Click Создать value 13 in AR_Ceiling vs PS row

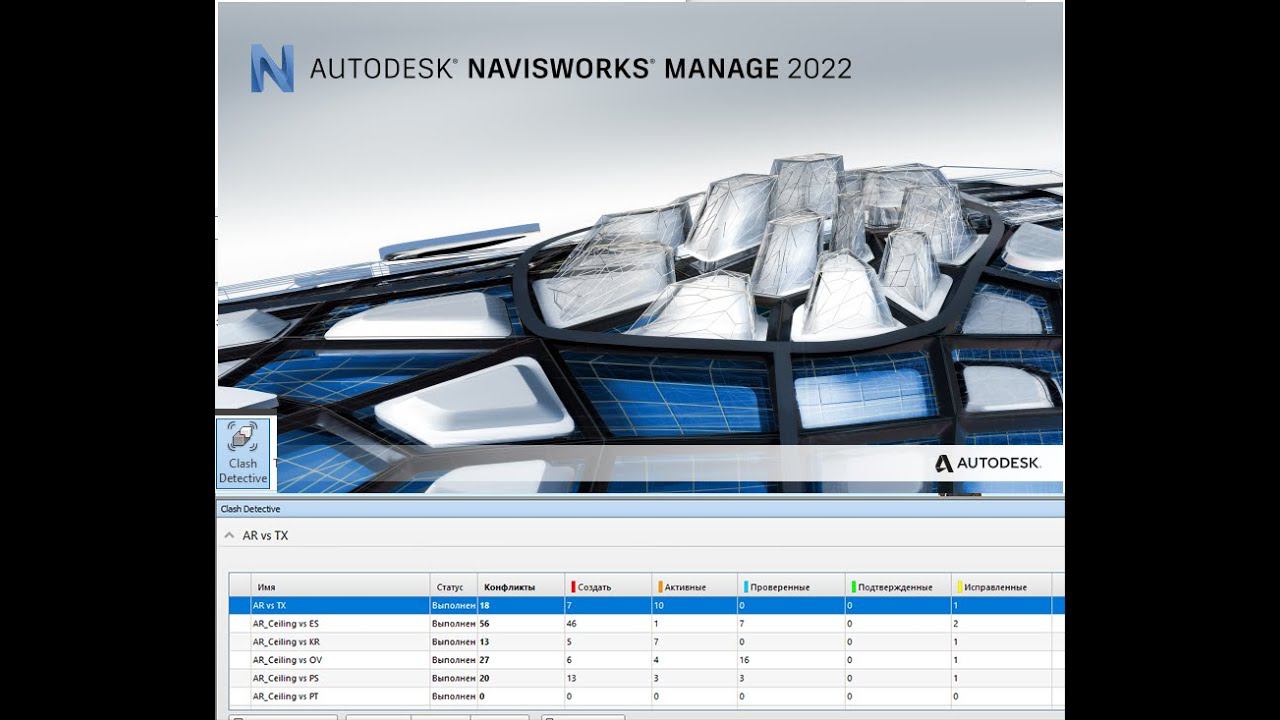572,678
